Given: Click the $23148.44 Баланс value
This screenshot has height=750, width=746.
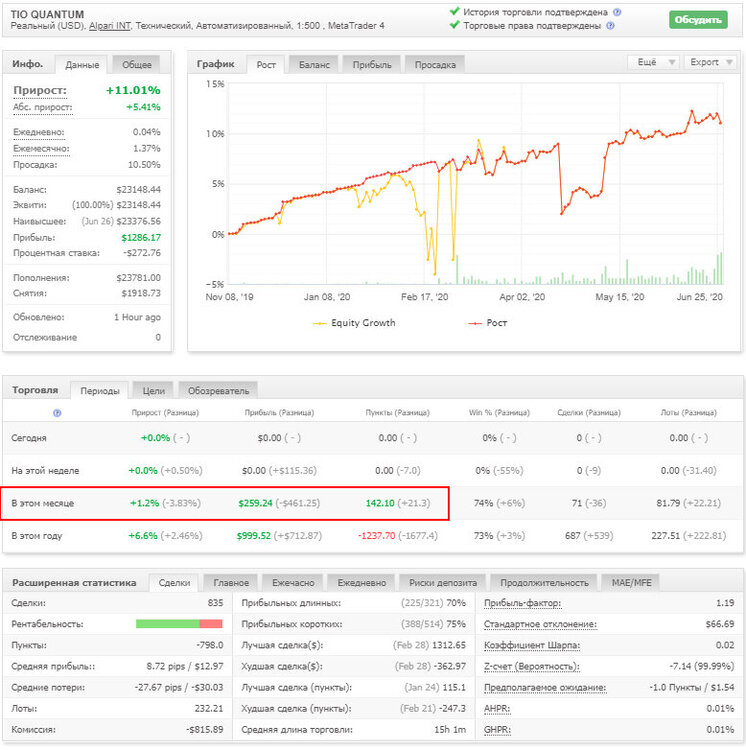Looking at the screenshot, I should click(x=139, y=189).
